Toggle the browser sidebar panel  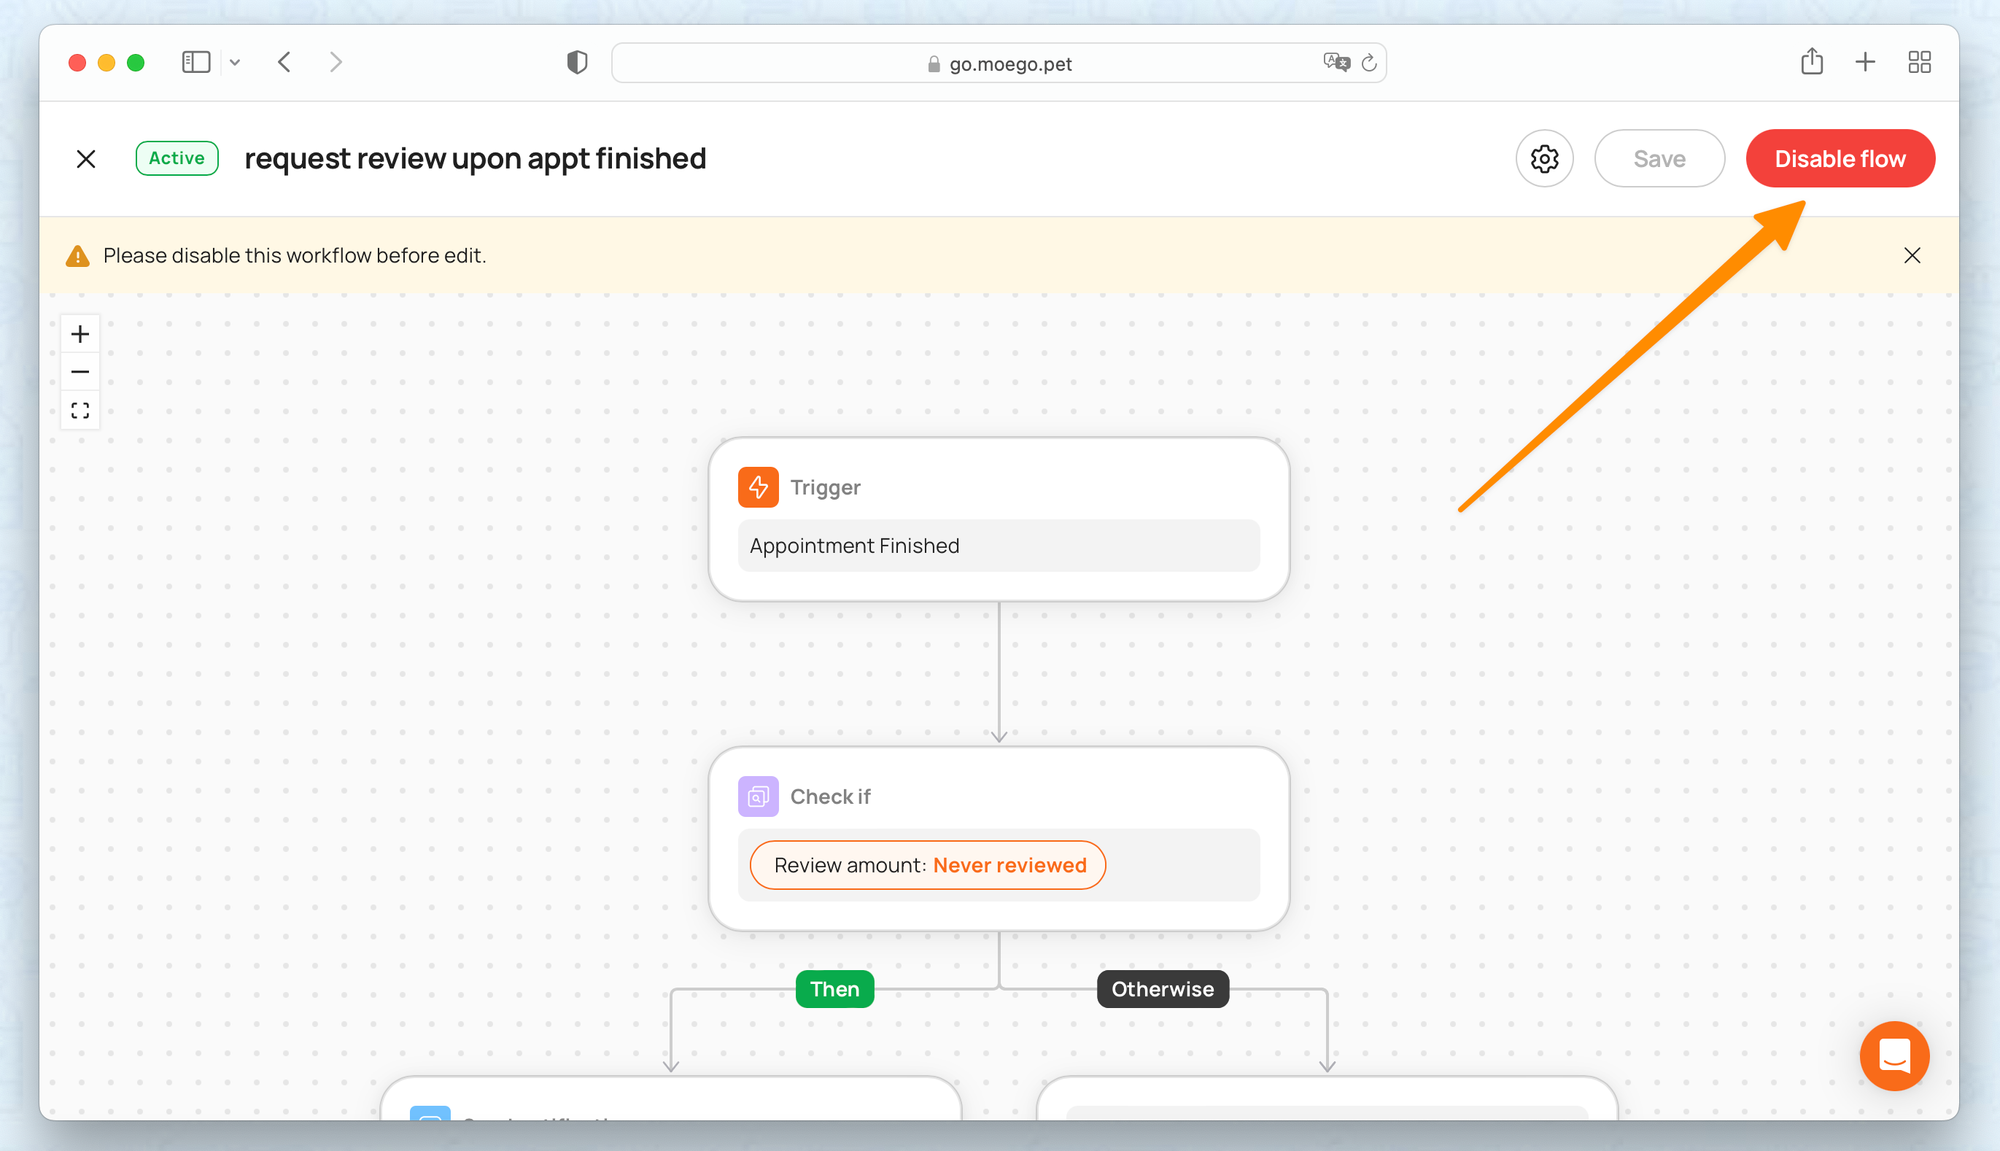(196, 62)
